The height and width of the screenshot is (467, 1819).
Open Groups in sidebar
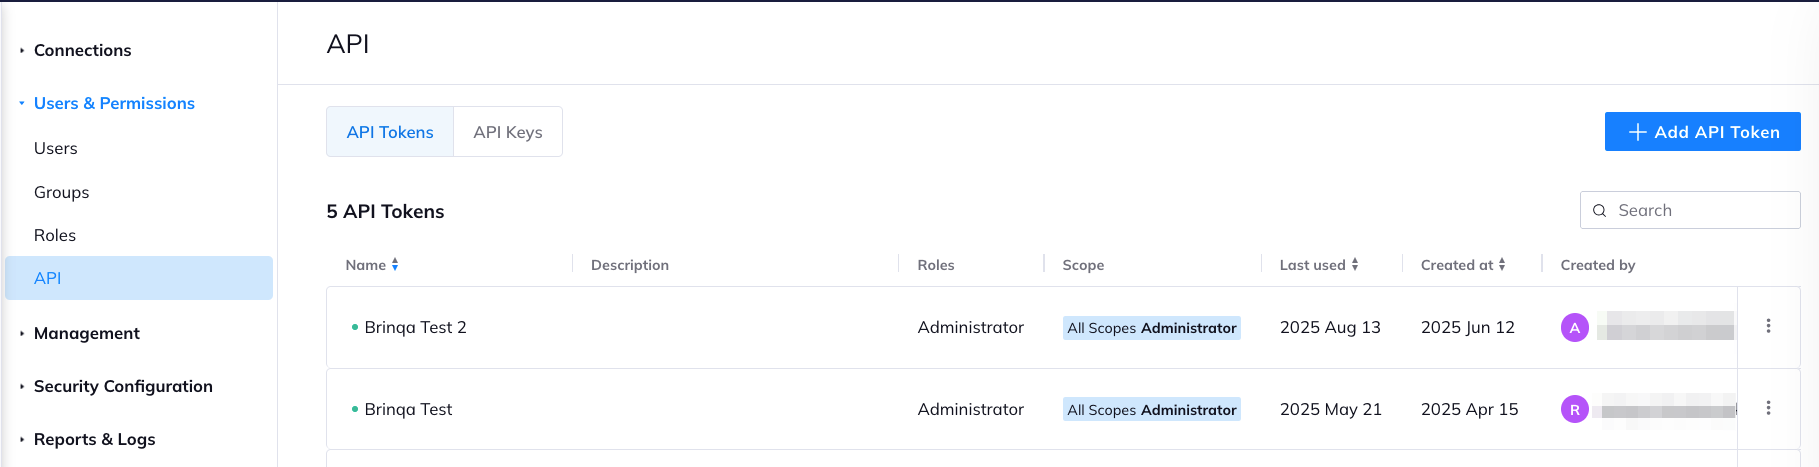point(61,192)
